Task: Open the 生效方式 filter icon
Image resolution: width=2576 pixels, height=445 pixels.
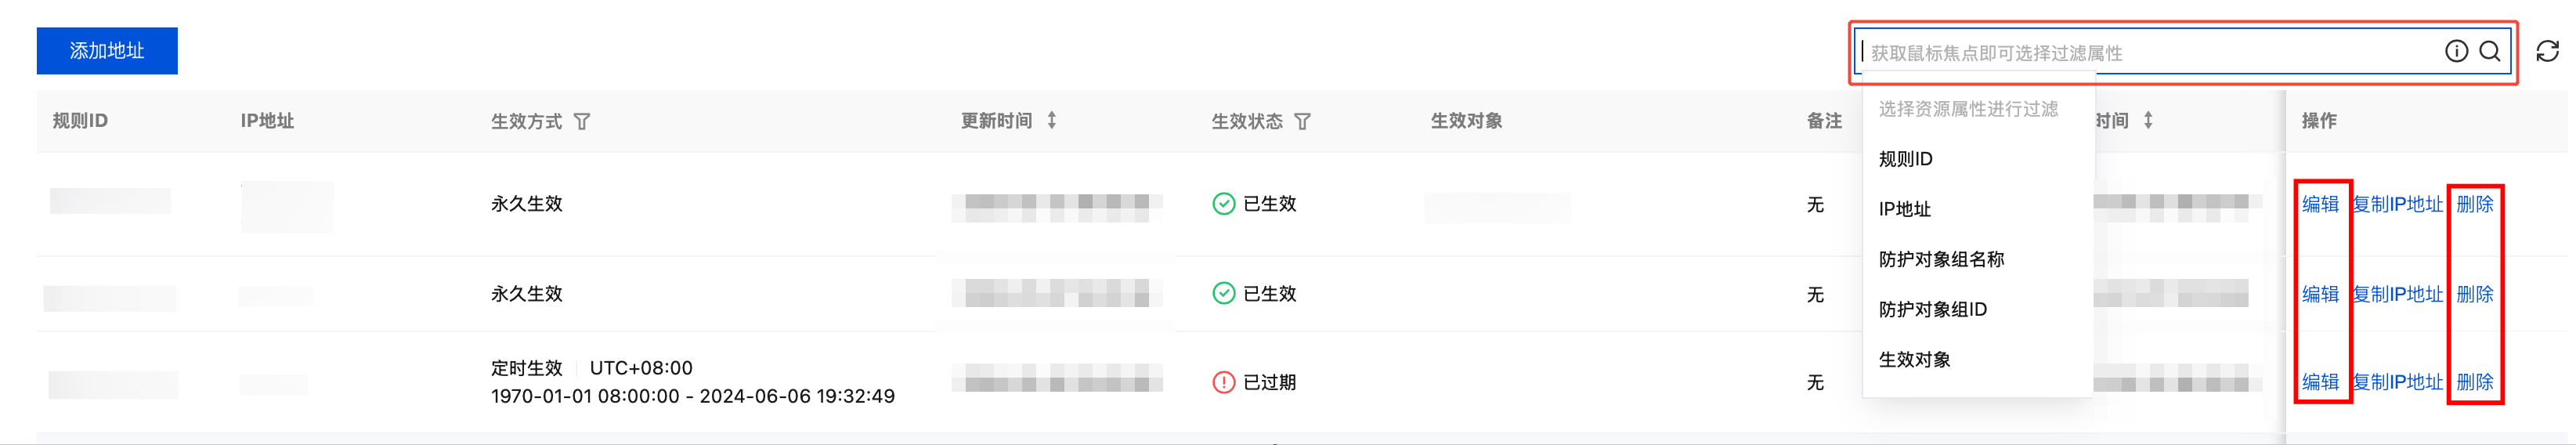Action: [x=582, y=121]
